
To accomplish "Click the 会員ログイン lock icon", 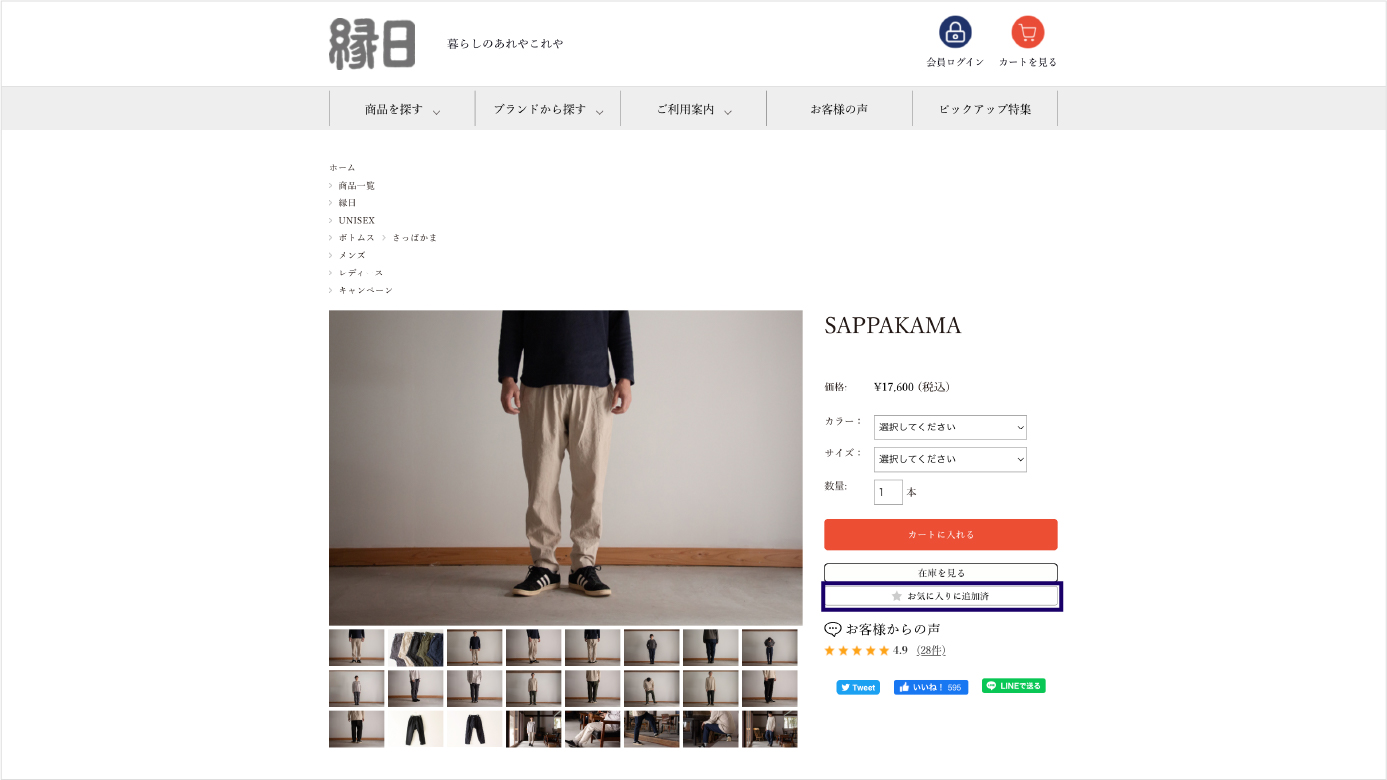I will [x=955, y=32].
